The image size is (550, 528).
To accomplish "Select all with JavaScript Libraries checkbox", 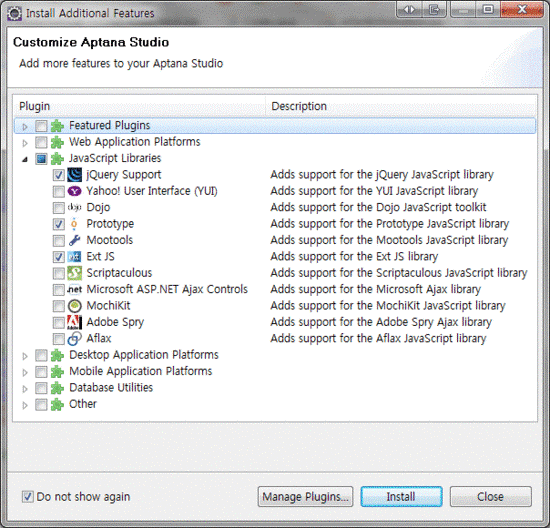I will tap(41, 159).
